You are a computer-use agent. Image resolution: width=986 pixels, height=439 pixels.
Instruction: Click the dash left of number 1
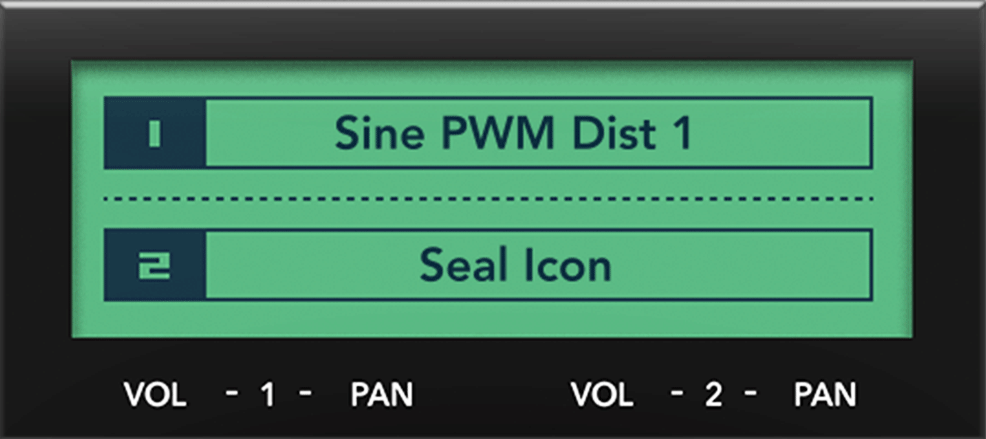(231, 394)
